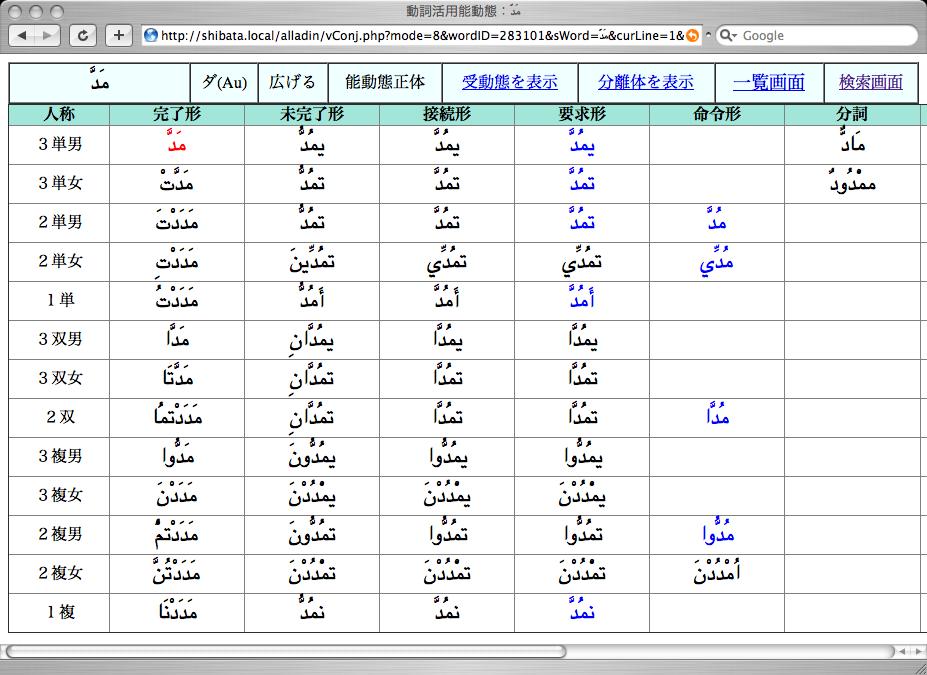927x675 pixels.
Task: Go back using the browser back arrow
Action: click(21, 35)
